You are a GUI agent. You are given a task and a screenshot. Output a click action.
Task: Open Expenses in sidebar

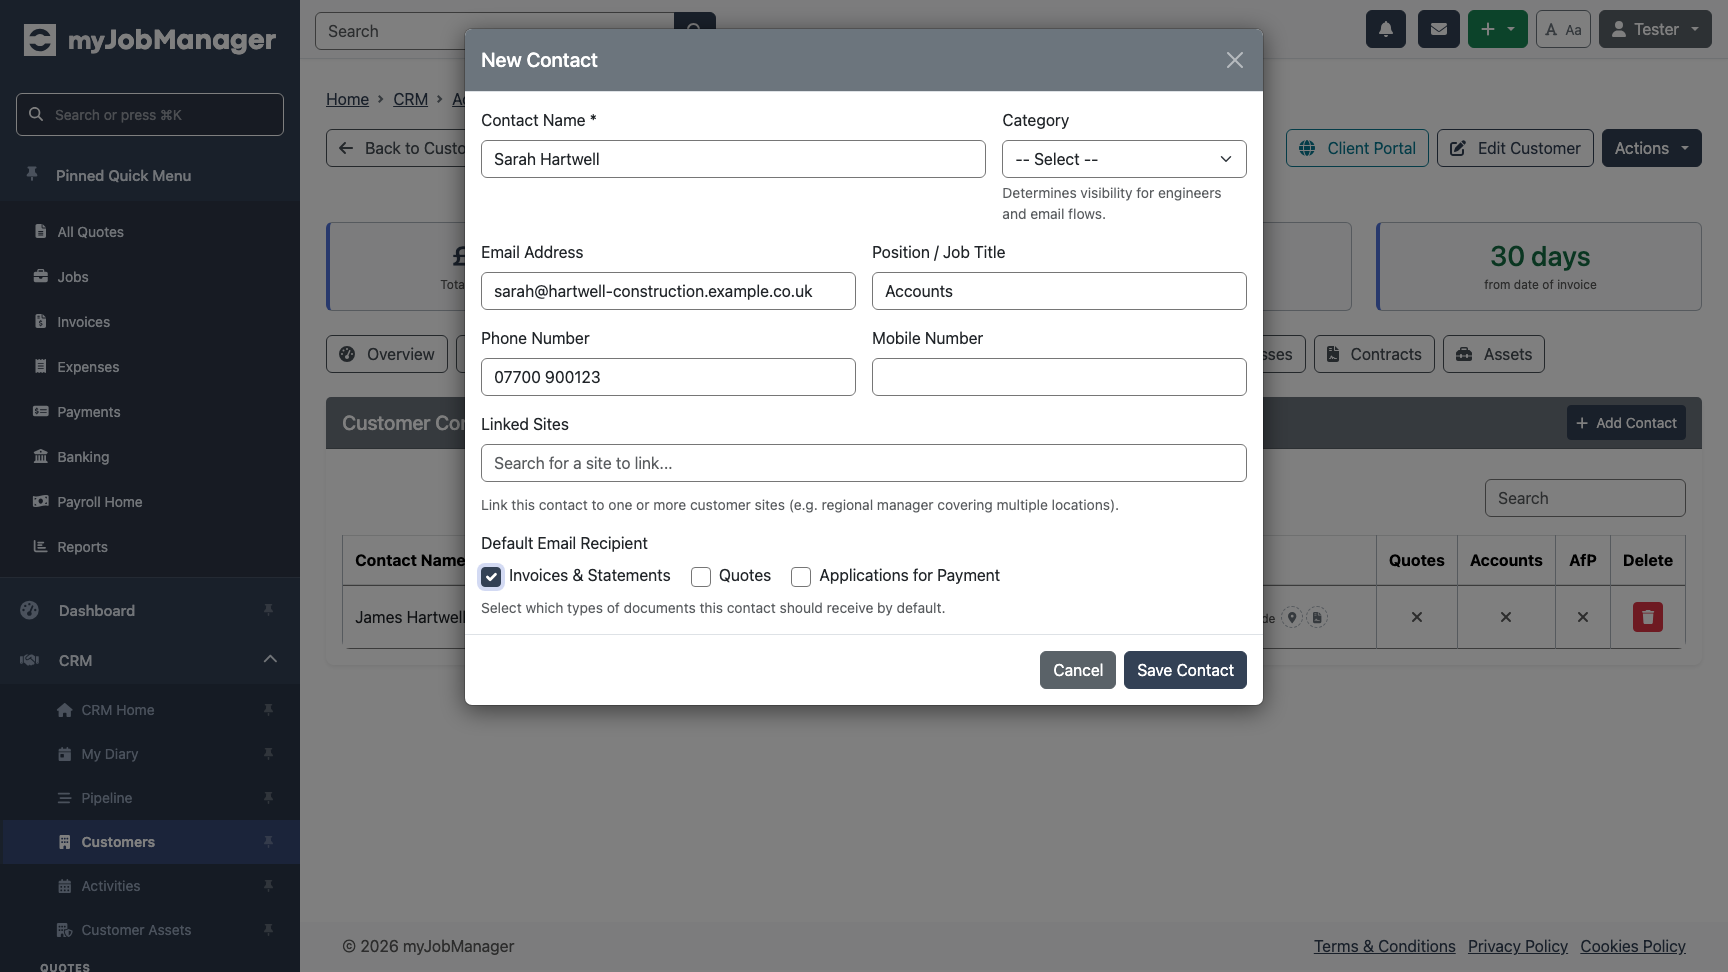tap(88, 367)
